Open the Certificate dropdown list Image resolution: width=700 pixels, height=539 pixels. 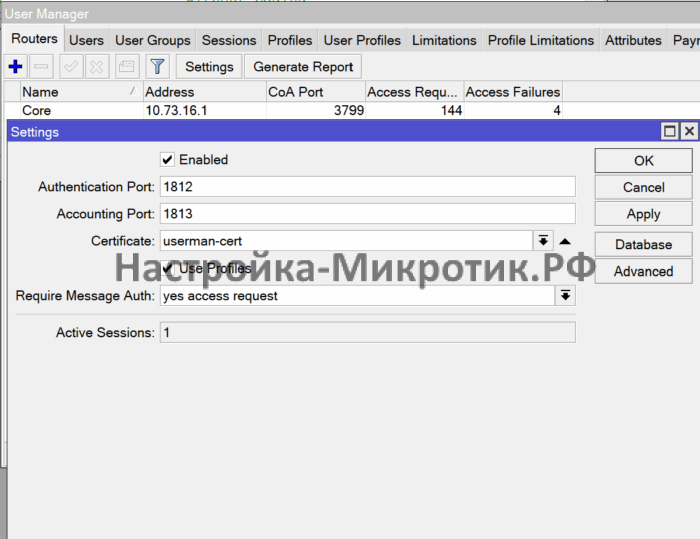click(x=543, y=241)
